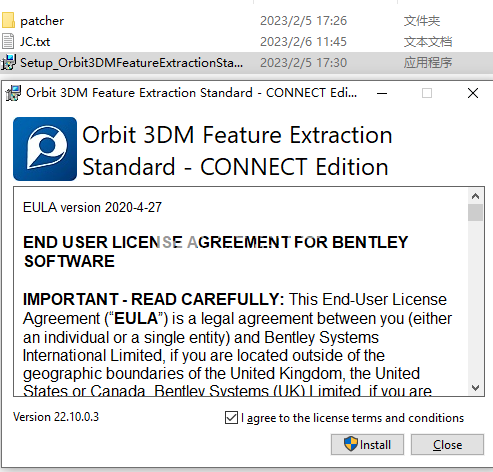Viewport: 493px width, 472px height.
Task: Minimize the installer window
Action: pos(382,93)
